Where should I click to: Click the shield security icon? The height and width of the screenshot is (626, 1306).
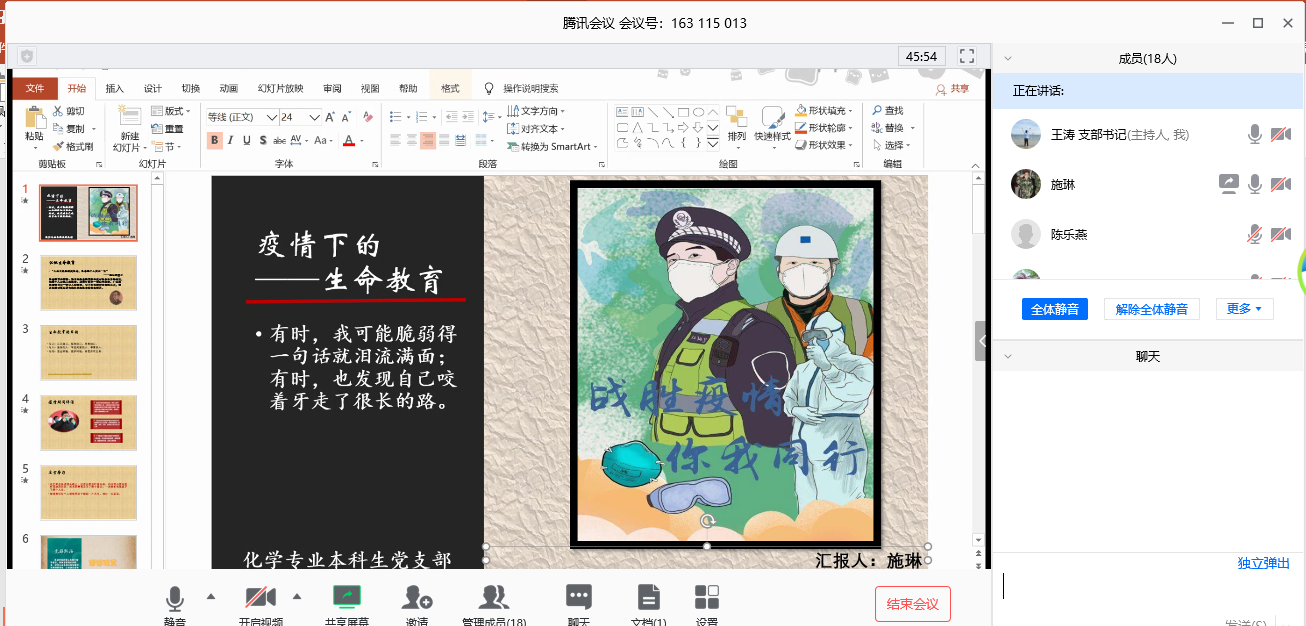click(27, 56)
